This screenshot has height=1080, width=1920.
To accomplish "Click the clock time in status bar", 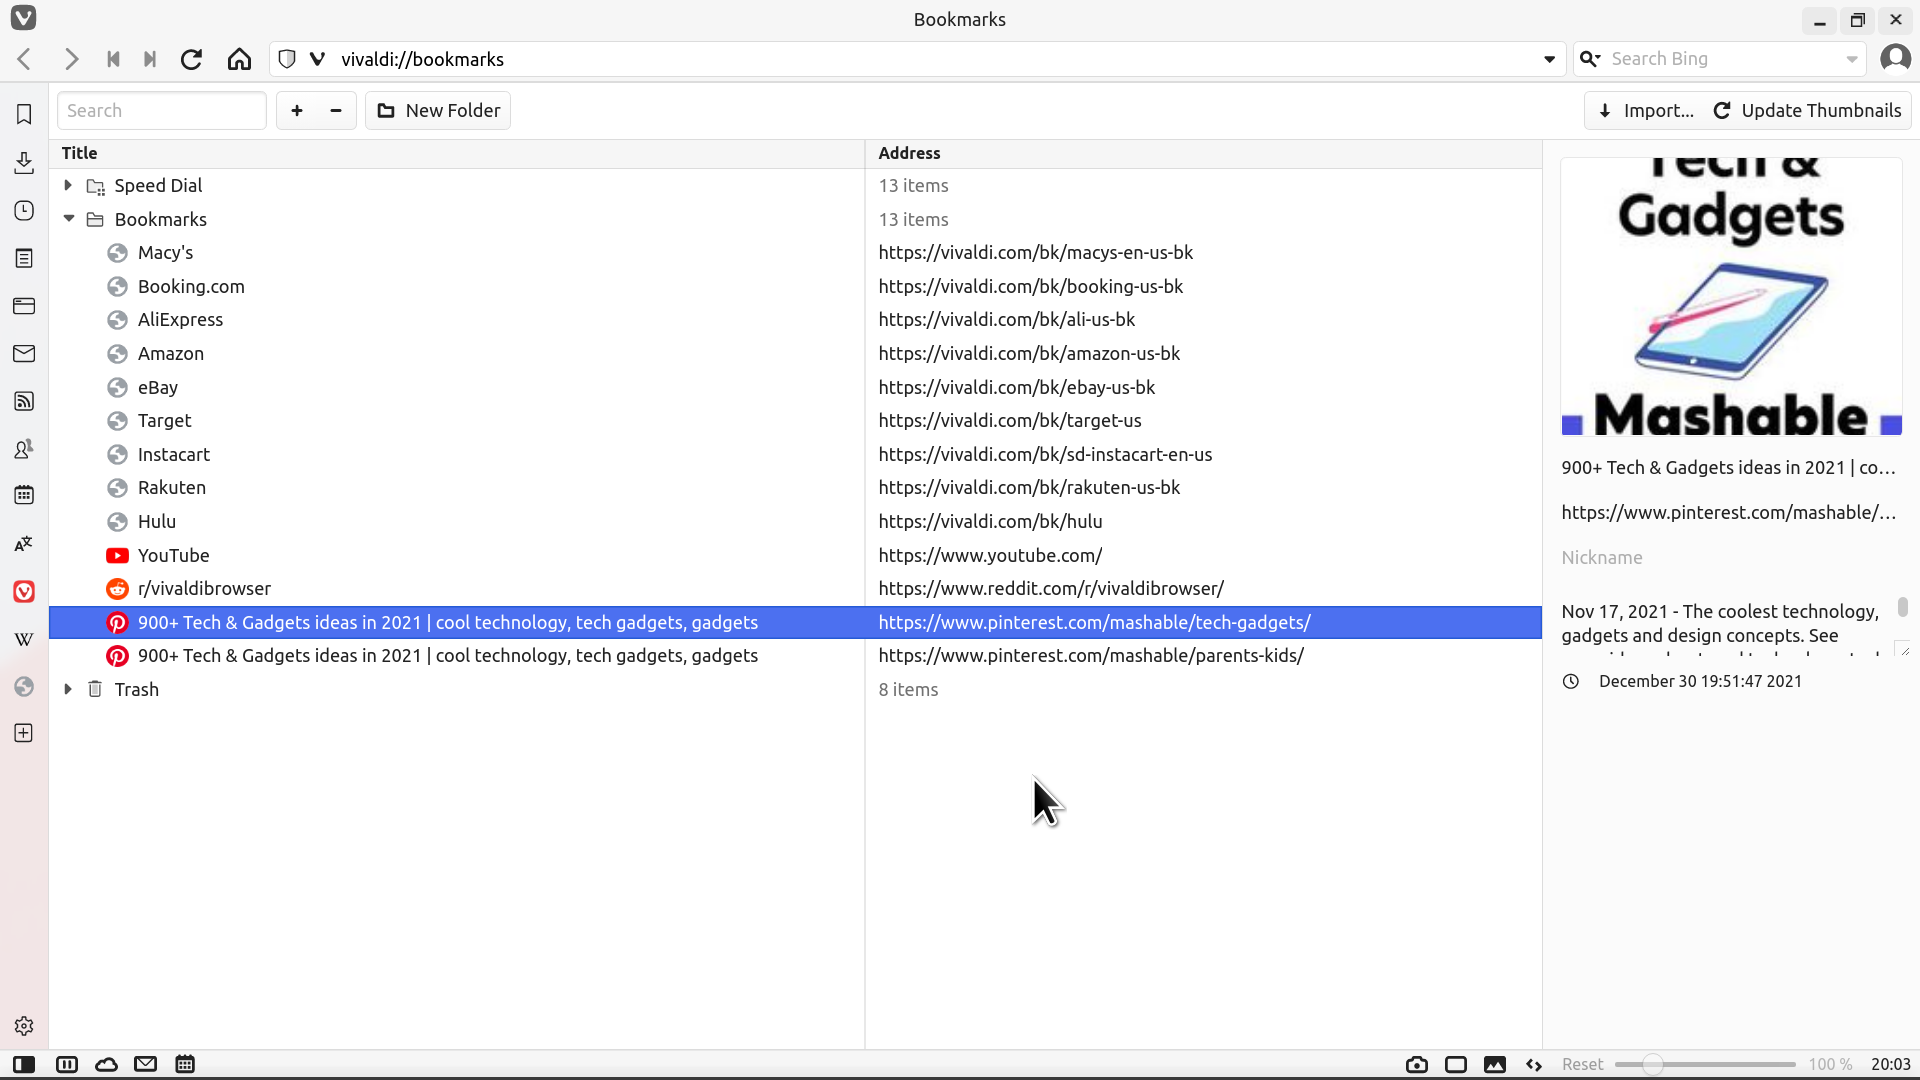I will click(x=1890, y=1064).
